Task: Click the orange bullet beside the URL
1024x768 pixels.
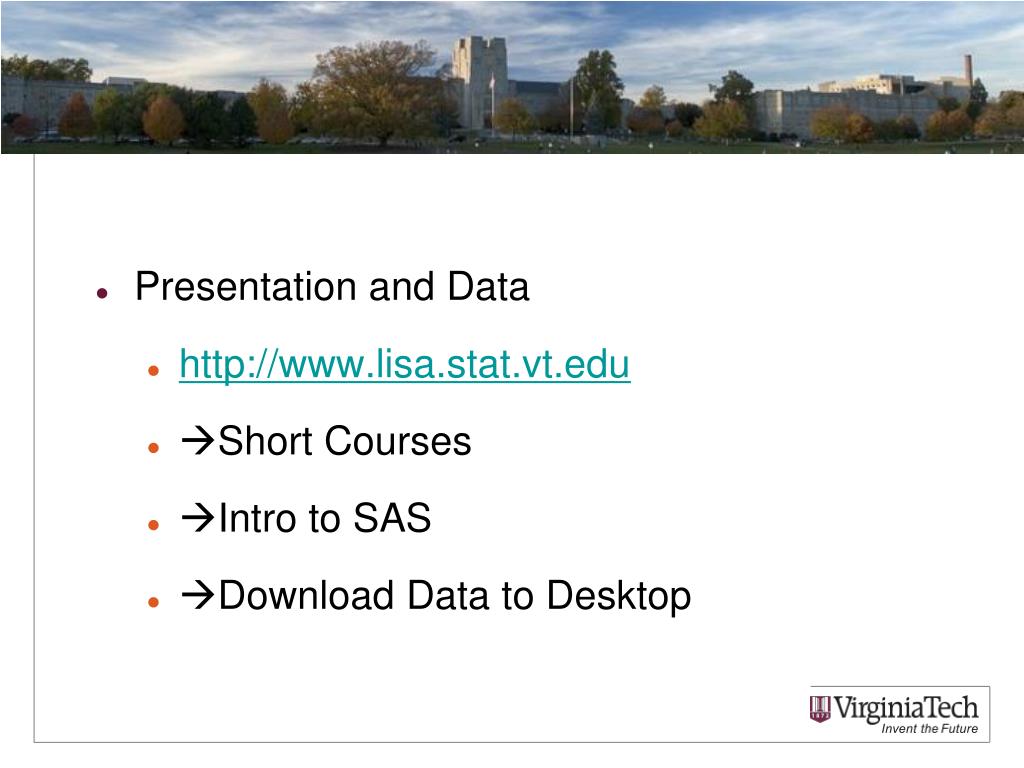Action: (153, 371)
